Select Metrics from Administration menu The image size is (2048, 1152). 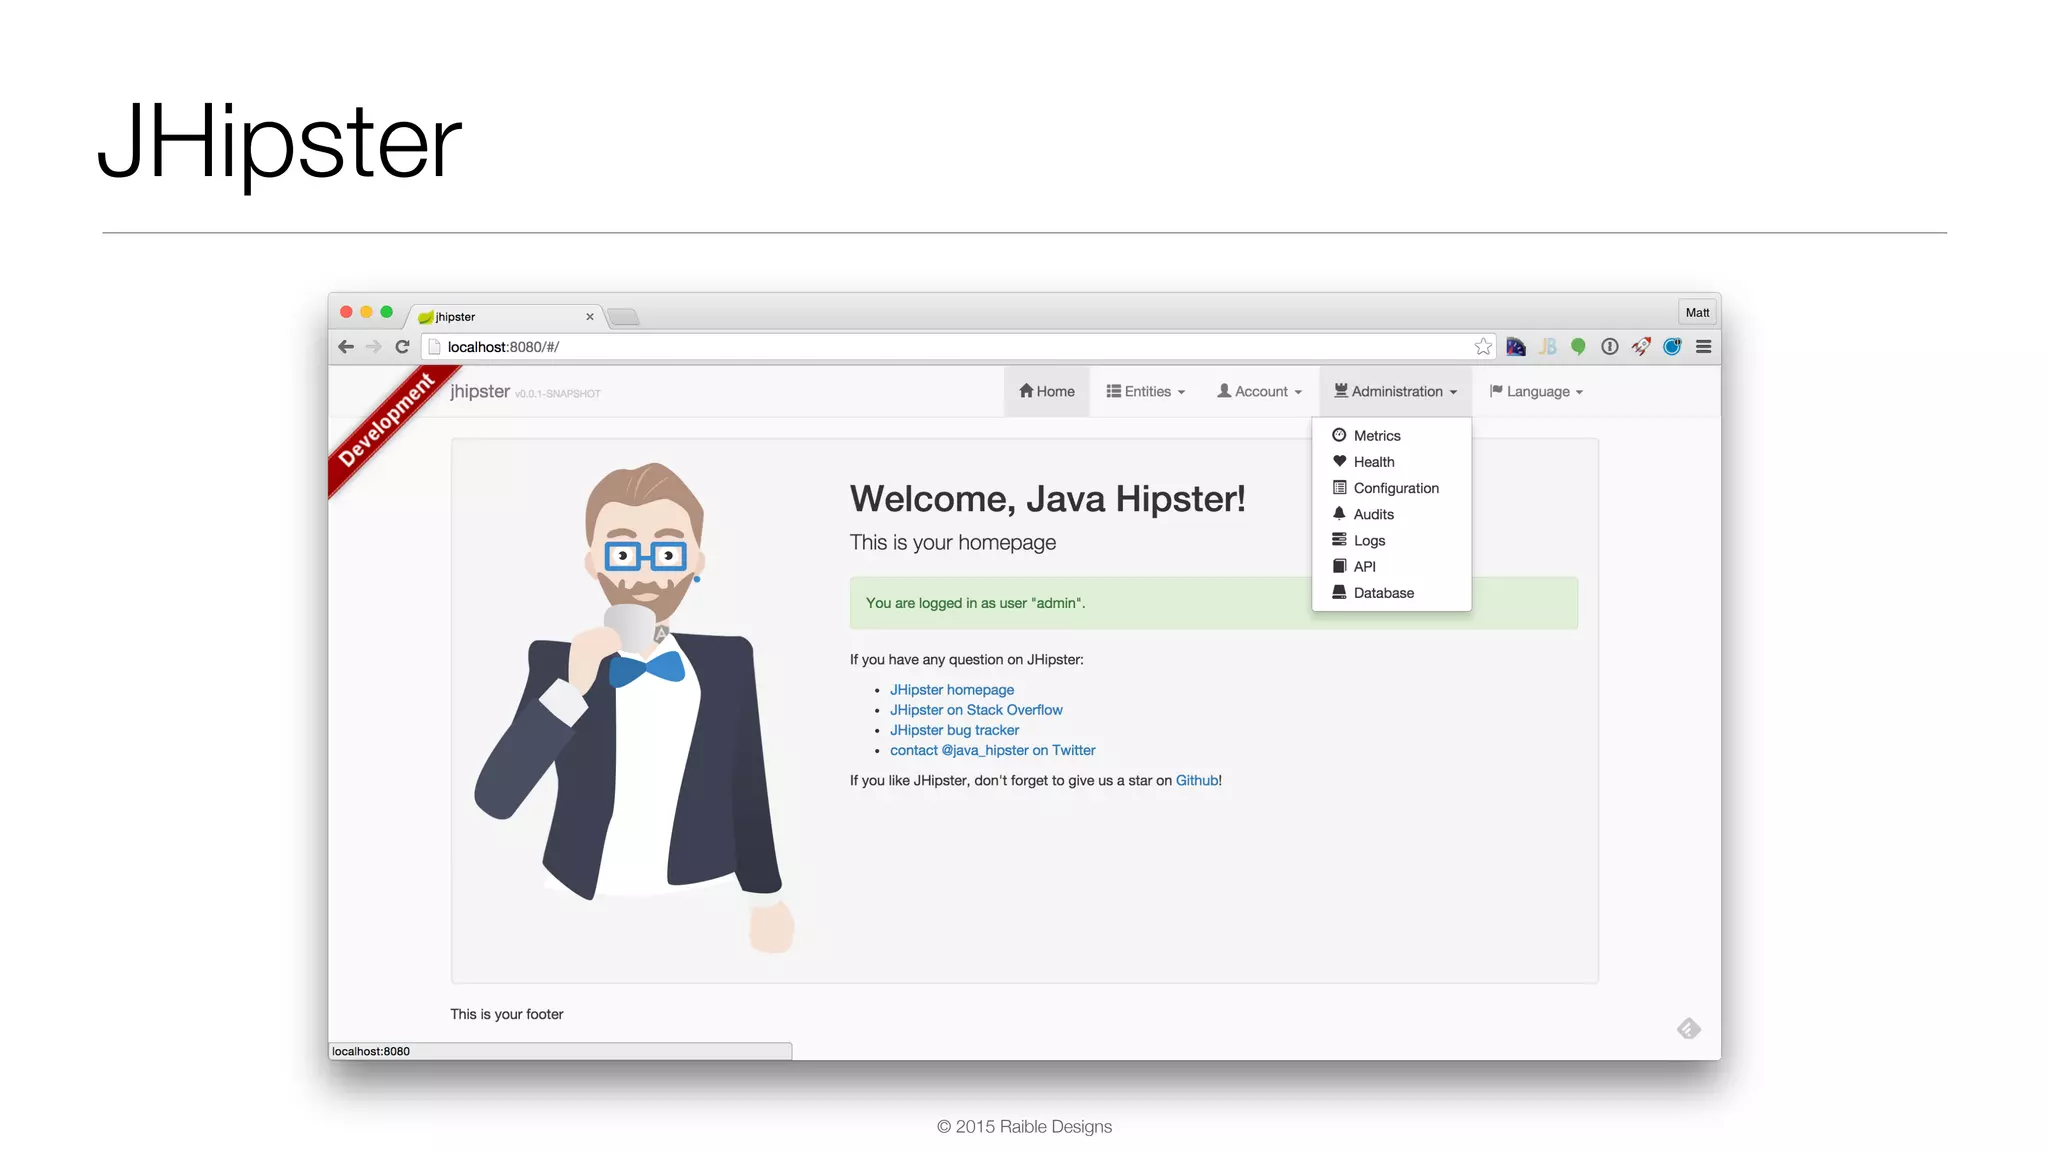click(x=1376, y=436)
